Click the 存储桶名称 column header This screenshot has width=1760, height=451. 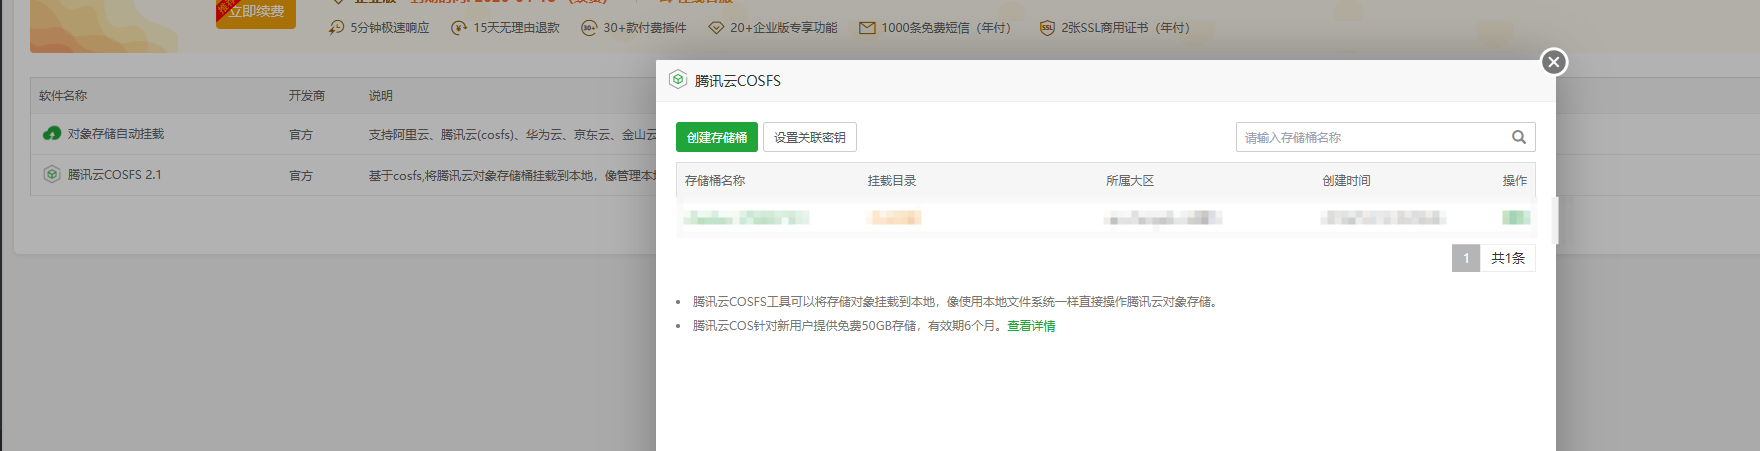(715, 181)
